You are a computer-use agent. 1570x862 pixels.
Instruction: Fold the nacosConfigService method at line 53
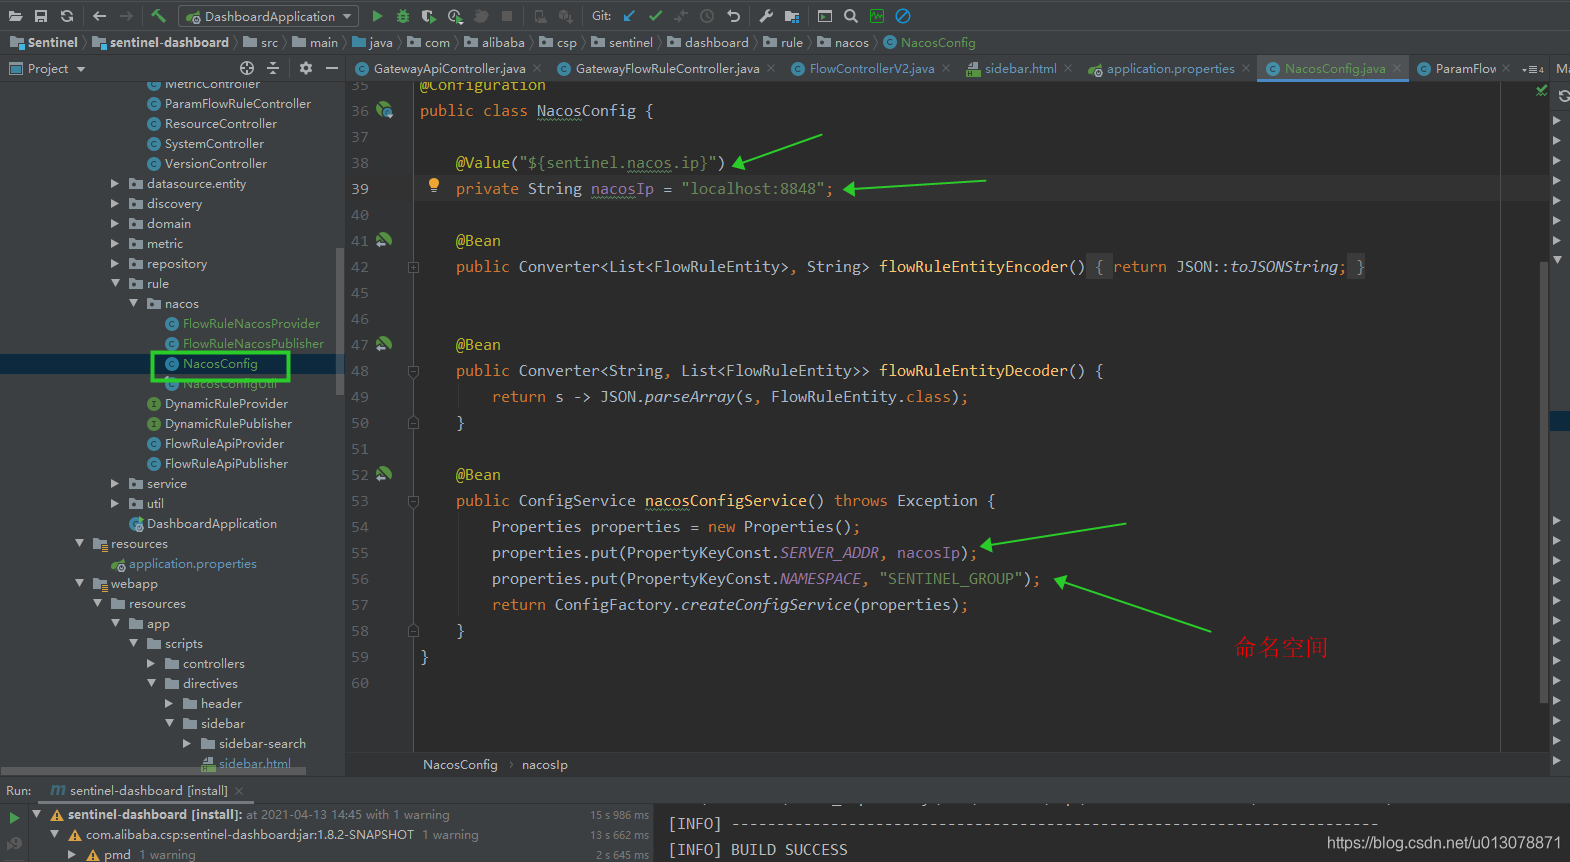pyautogui.click(x=413, y=501)
